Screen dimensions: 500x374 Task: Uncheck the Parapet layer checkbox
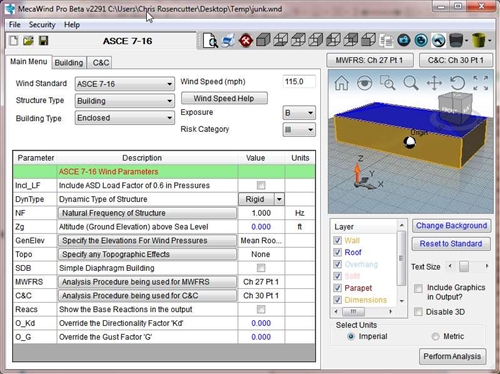click(338, 288)
